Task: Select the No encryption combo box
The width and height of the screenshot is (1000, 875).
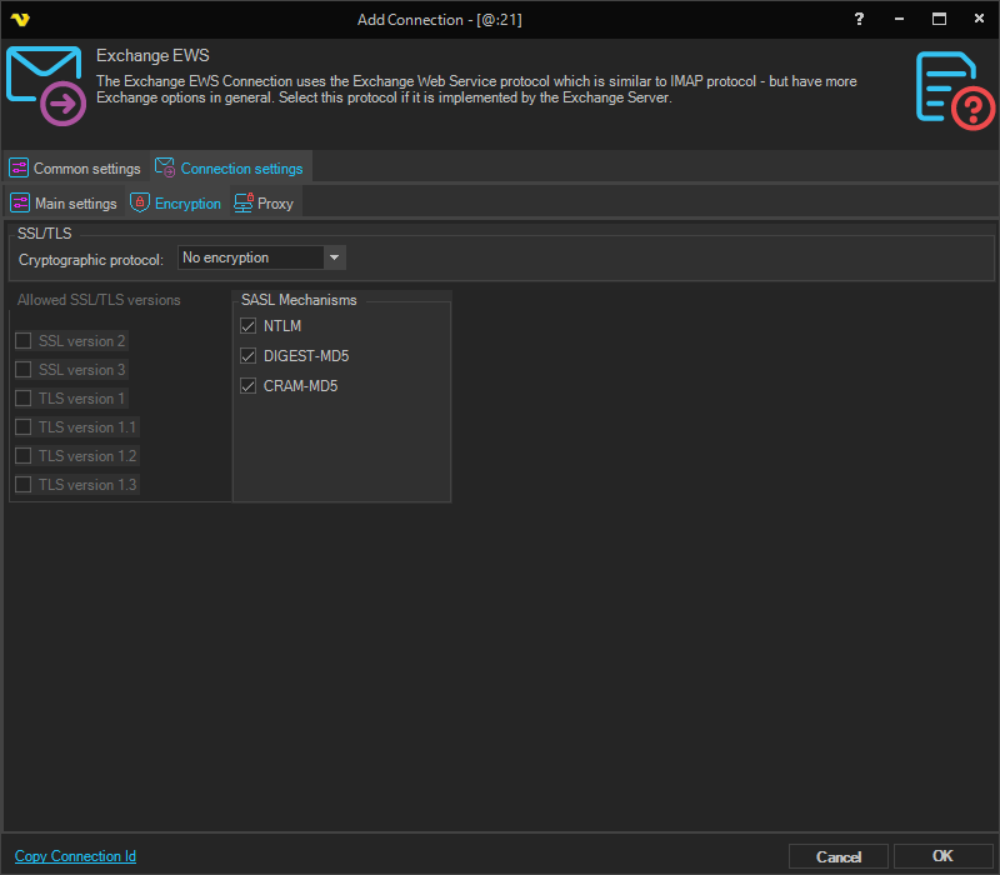Action: coord(251,258)
